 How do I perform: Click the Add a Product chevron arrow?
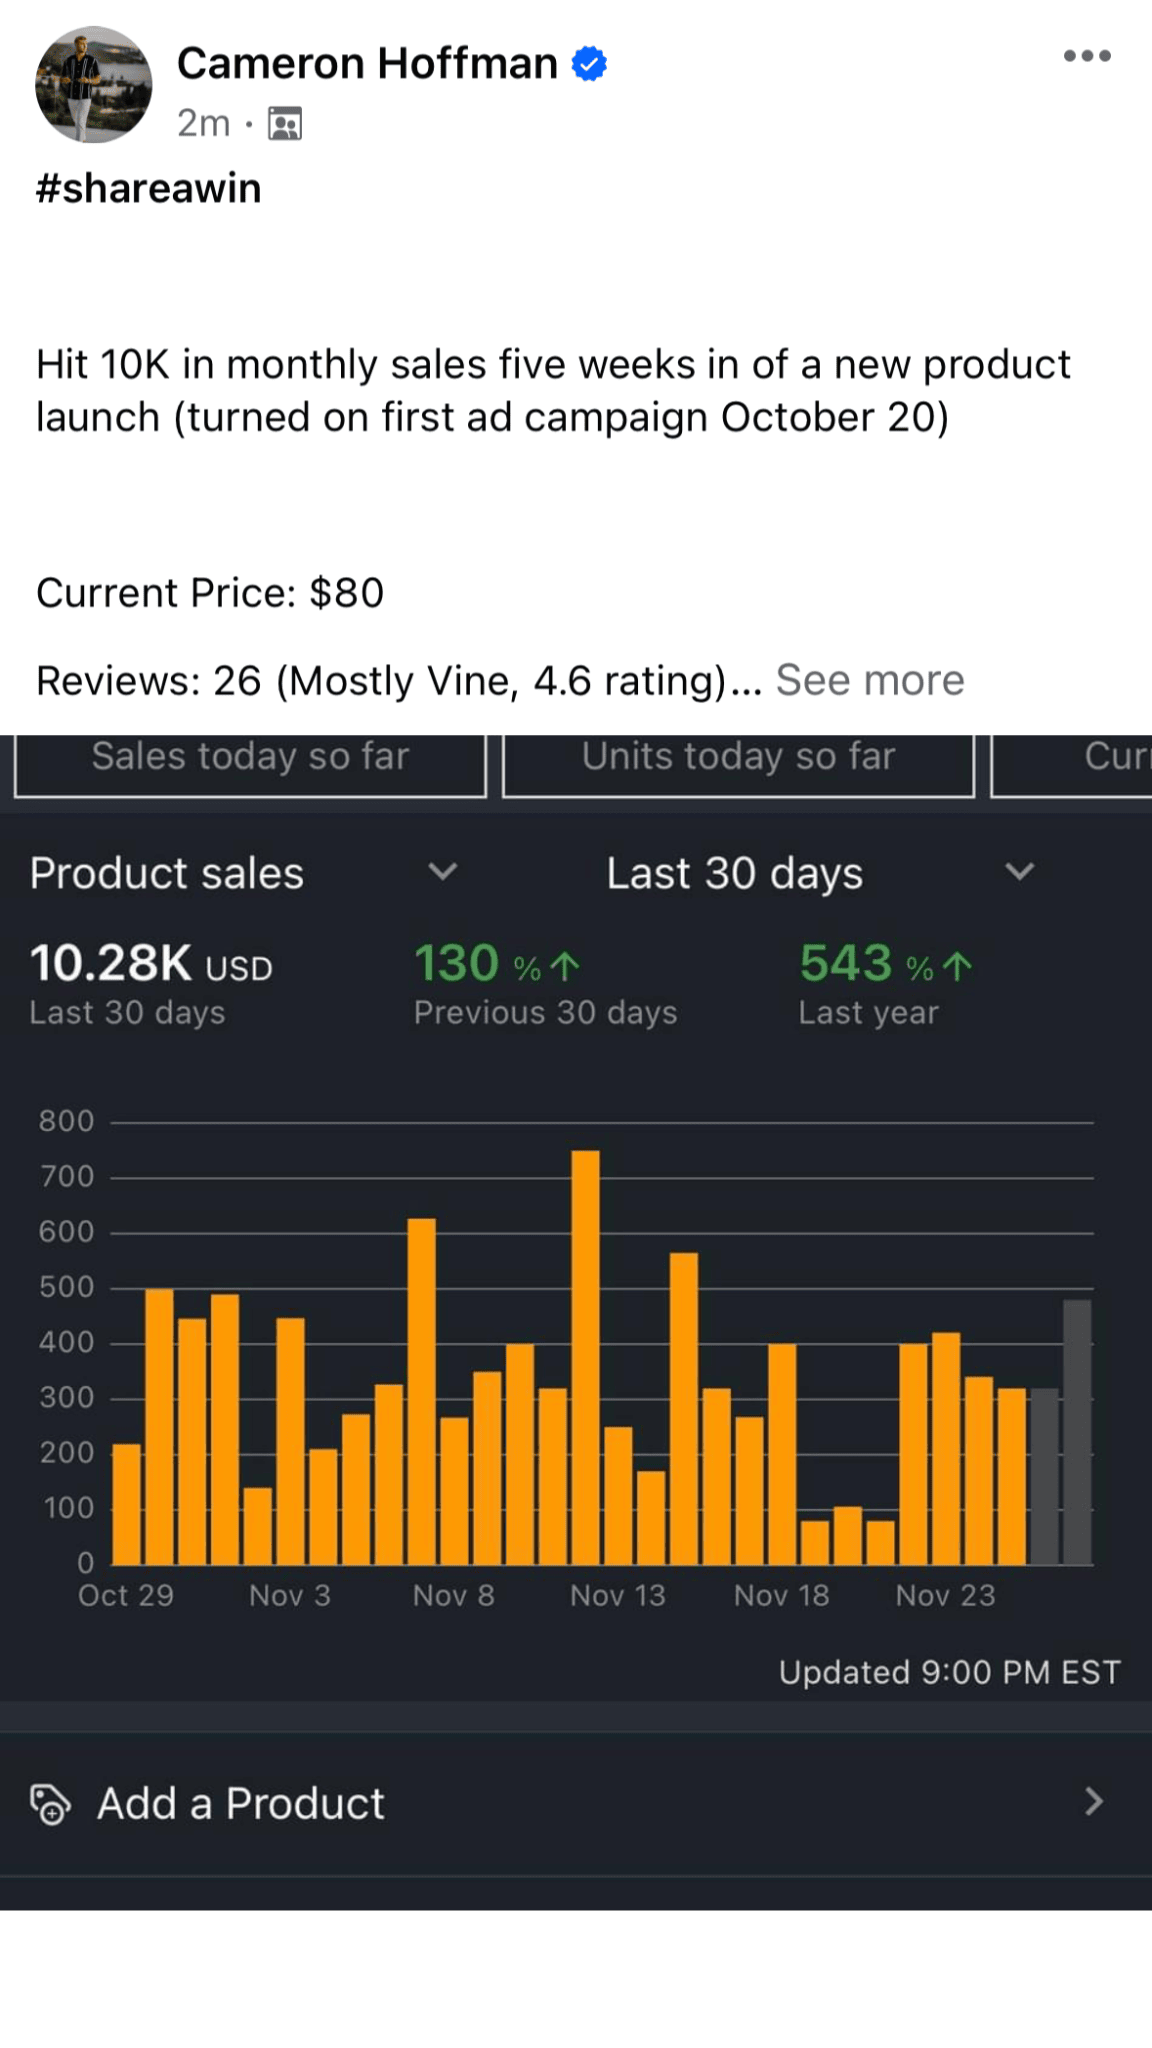pyautogui.click(x=1094, y=1802)
